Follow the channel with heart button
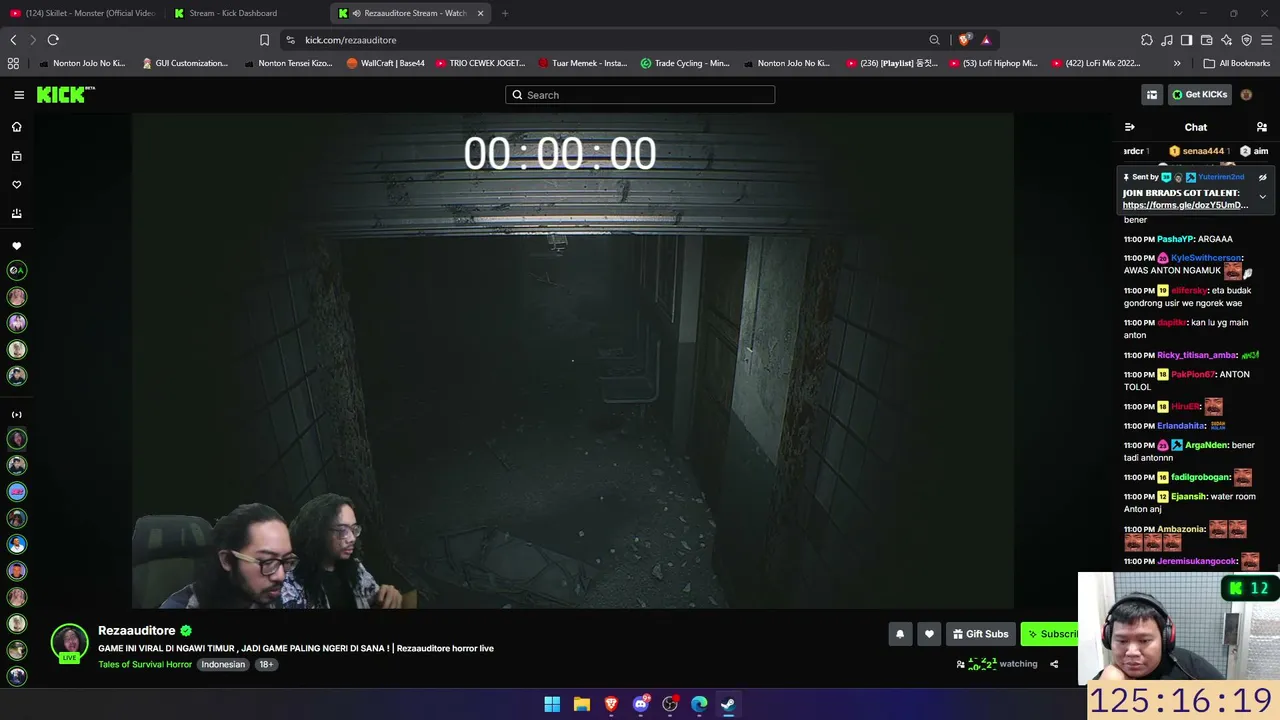The height and width of the screenshot is (720, 1280). [x=929, y=634]
